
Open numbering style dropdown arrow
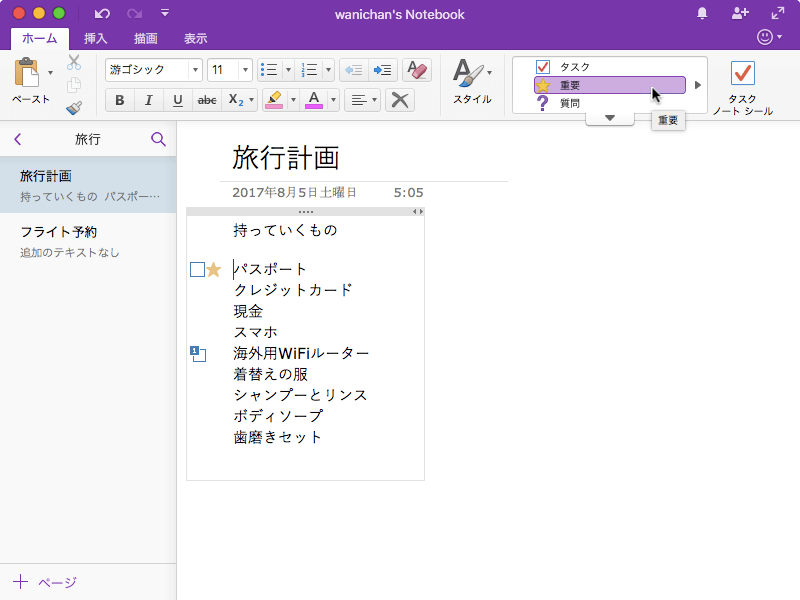pos(328,70)
